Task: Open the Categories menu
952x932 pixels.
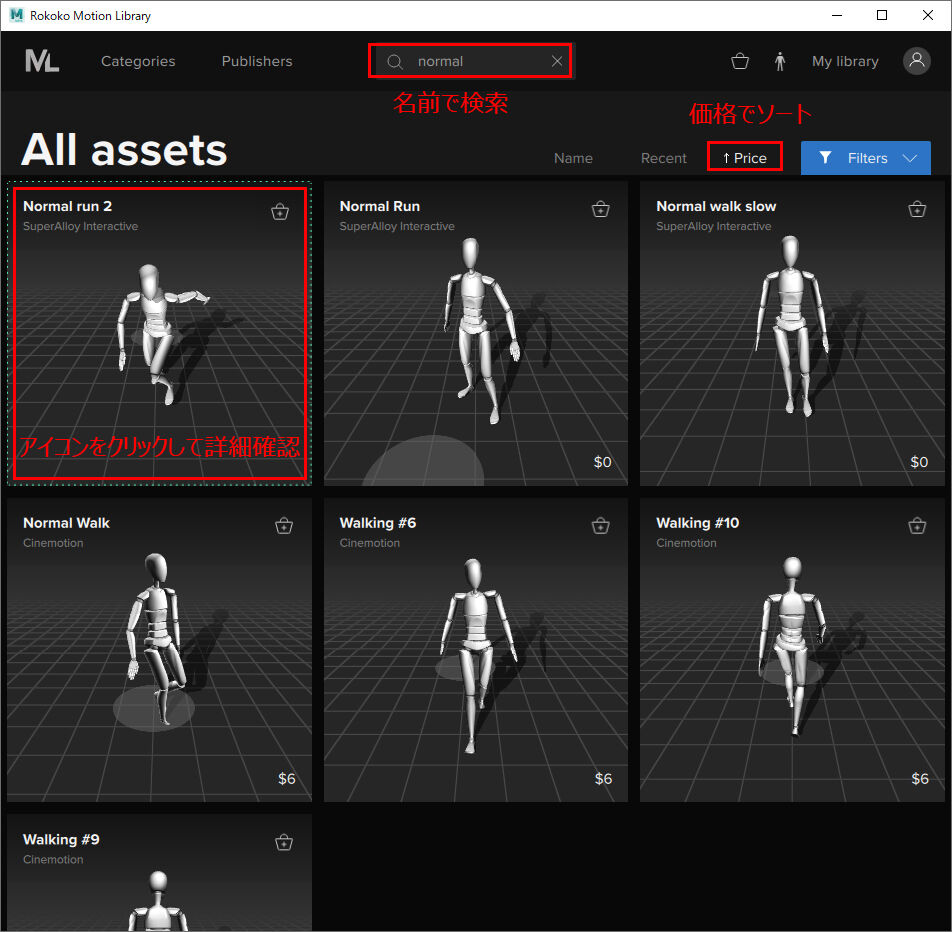Action: click(x=137, y=61)
